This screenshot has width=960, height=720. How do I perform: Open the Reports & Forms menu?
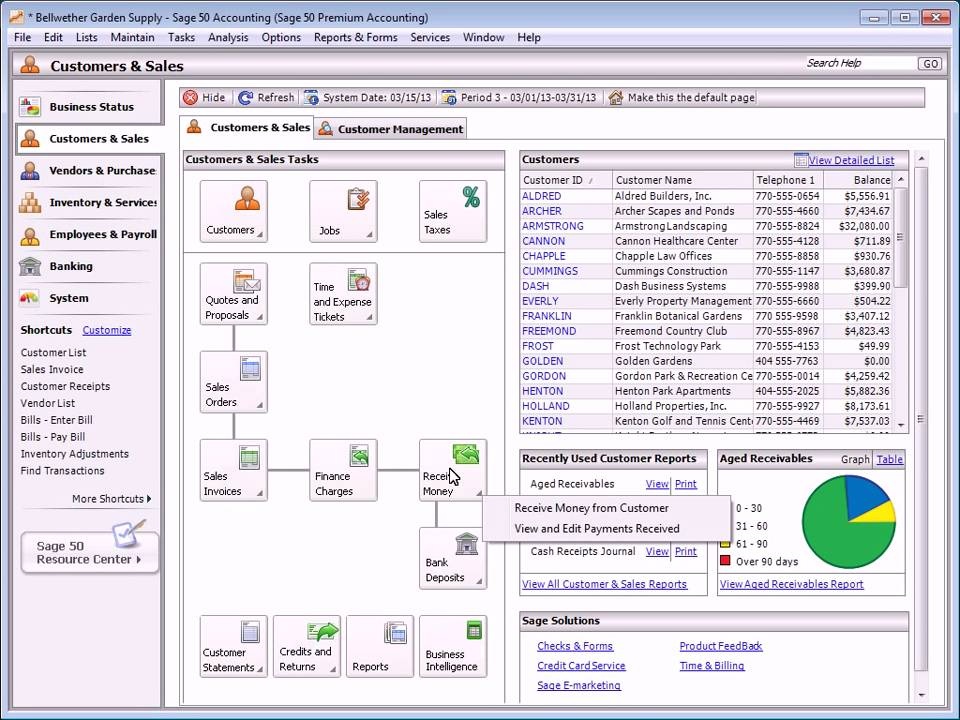click(356, 37)
